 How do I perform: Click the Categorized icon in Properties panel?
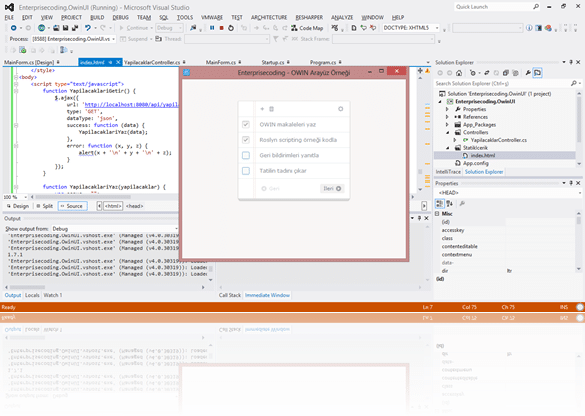click(x=439, y=204)
